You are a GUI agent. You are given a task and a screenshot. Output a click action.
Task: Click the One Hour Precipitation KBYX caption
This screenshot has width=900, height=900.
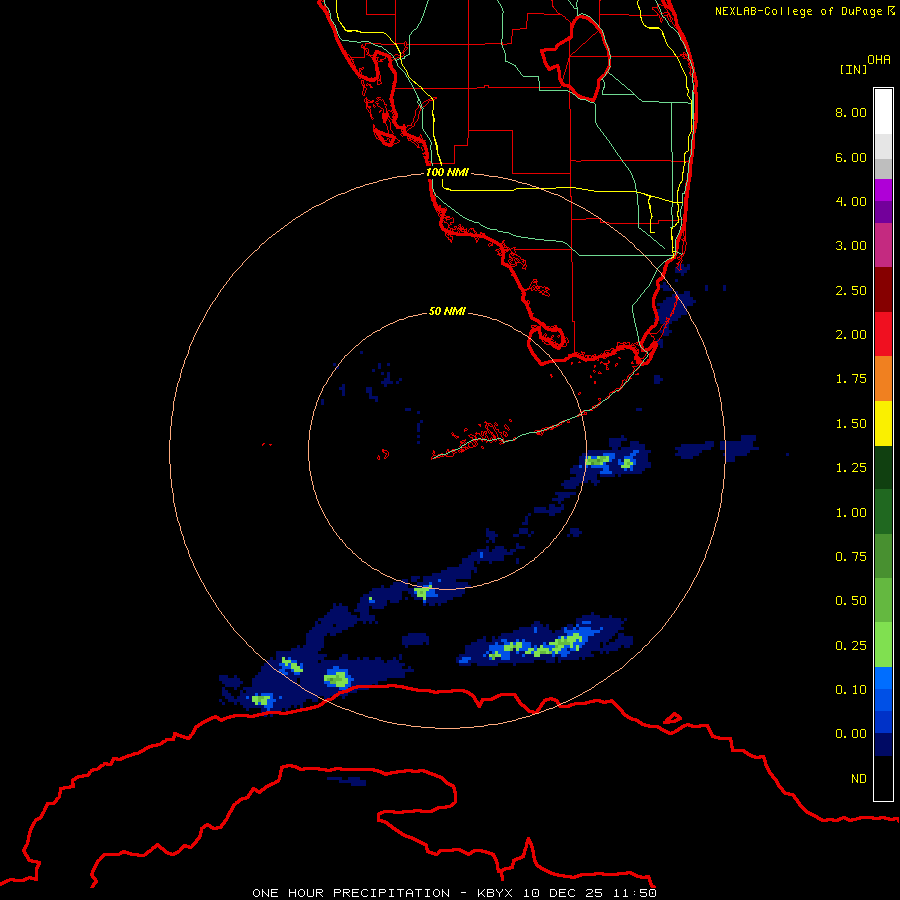pyautogui.click(x=454, y=893)
